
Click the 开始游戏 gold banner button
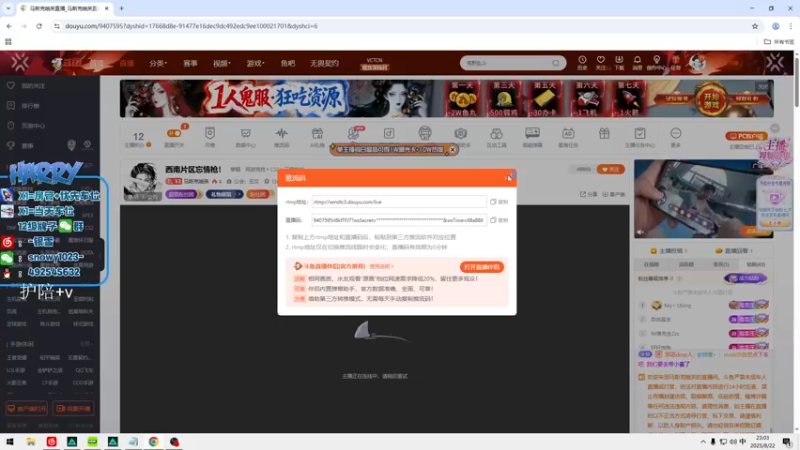711,100
